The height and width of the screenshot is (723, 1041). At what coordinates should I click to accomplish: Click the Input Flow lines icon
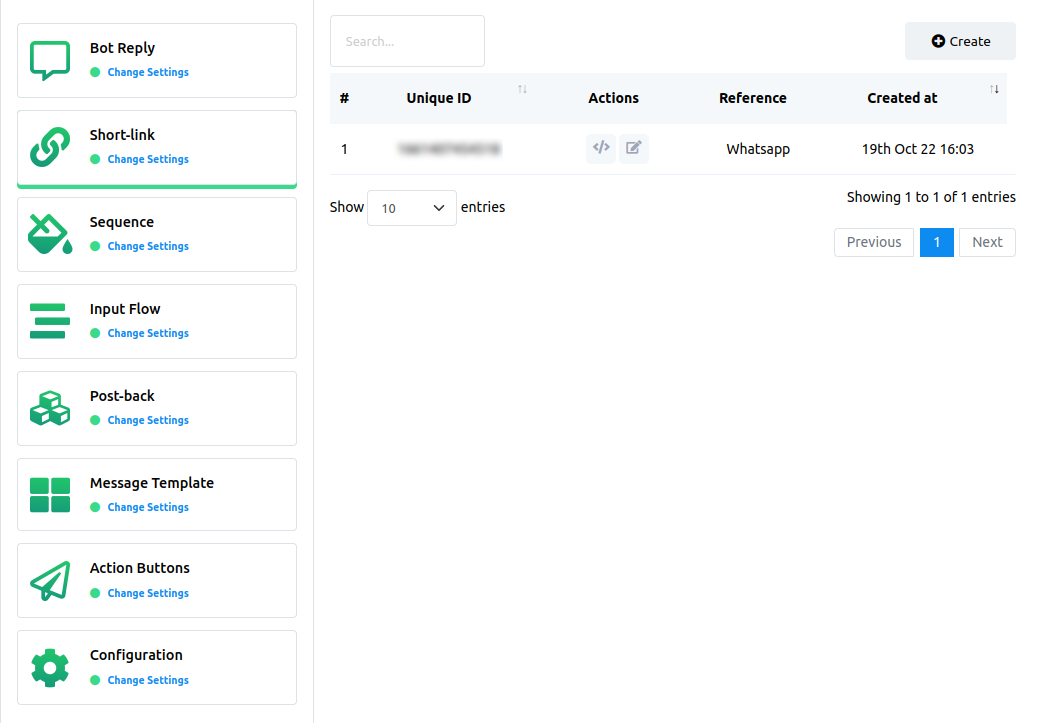click(x=49, y=321)
